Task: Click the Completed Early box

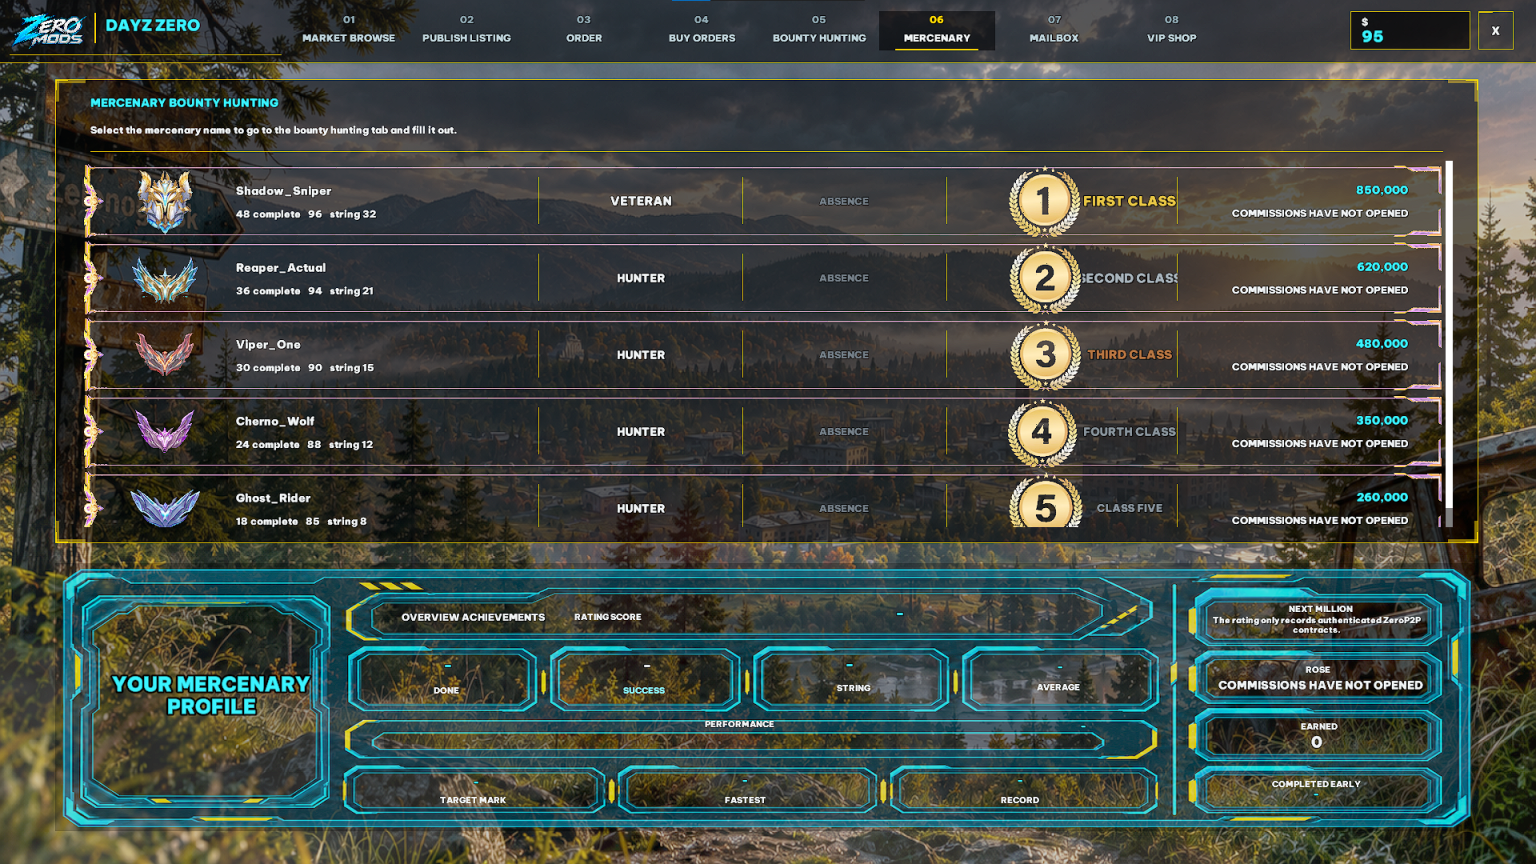Action: [1318, 790]
